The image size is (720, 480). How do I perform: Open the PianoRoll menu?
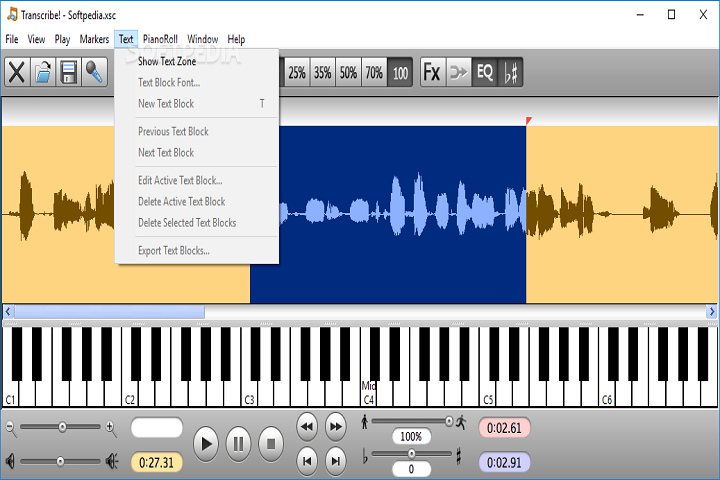(160, 39)
